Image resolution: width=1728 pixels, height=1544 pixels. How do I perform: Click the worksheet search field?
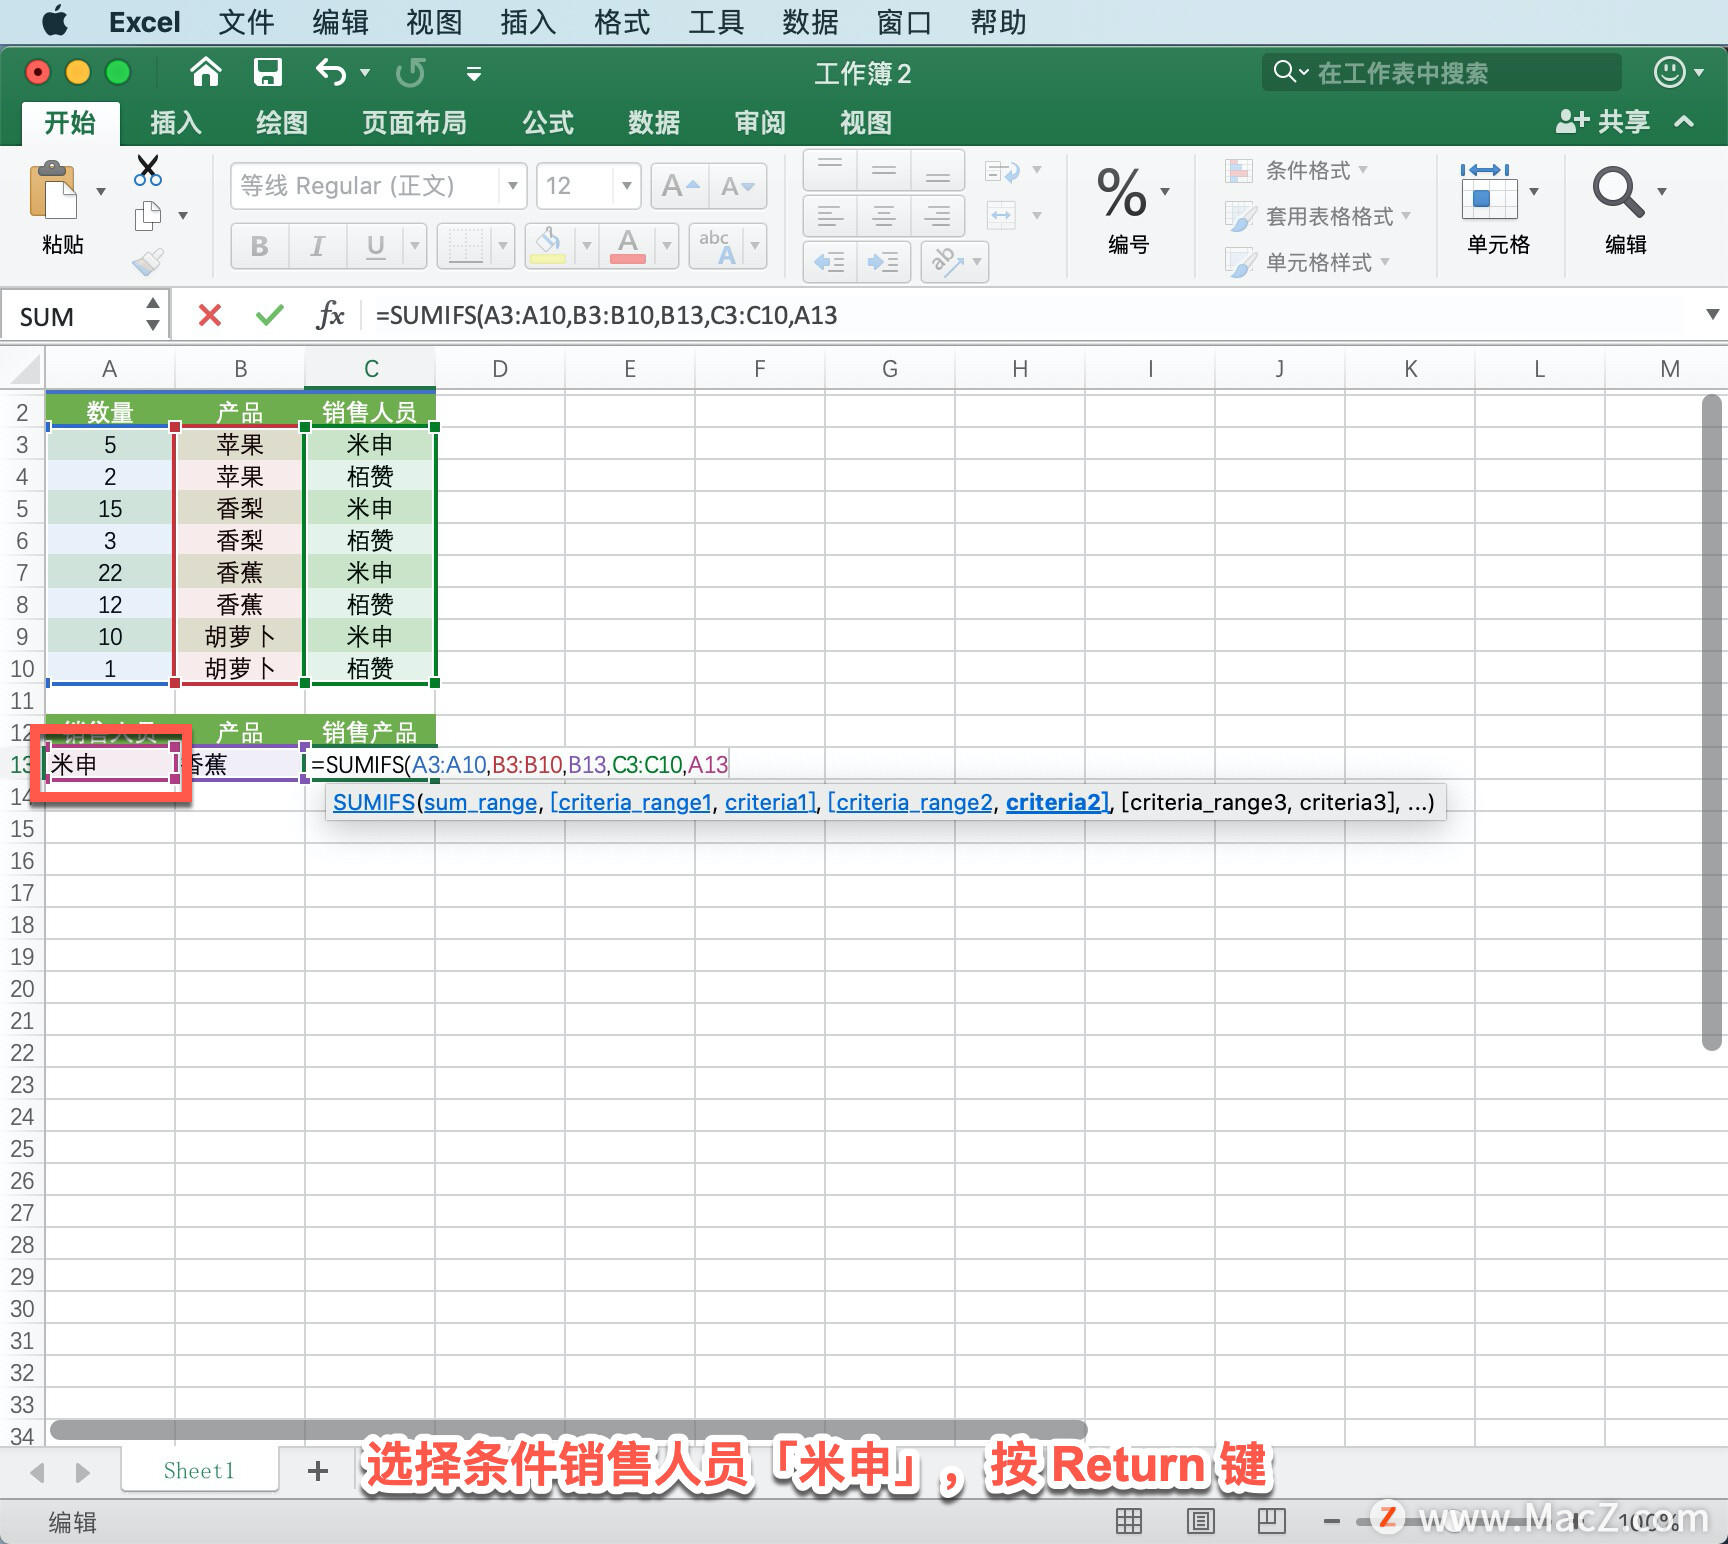tap(1441, 72)
